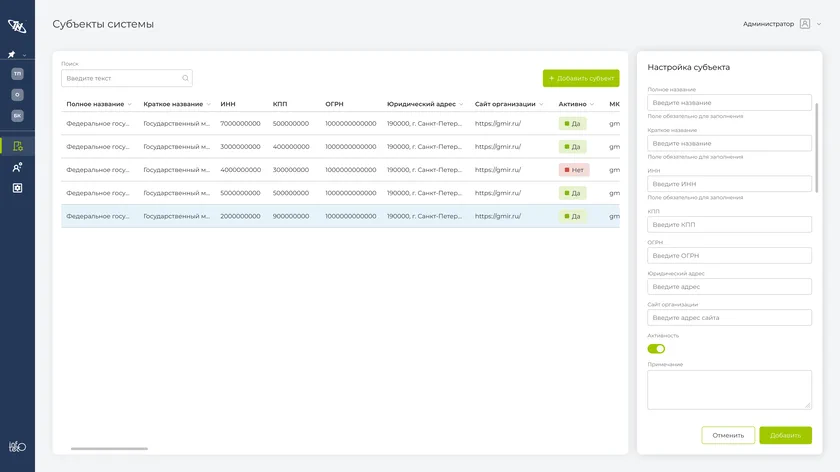
Task: Select the row with ИНН 7000000000
Action: 340,123
